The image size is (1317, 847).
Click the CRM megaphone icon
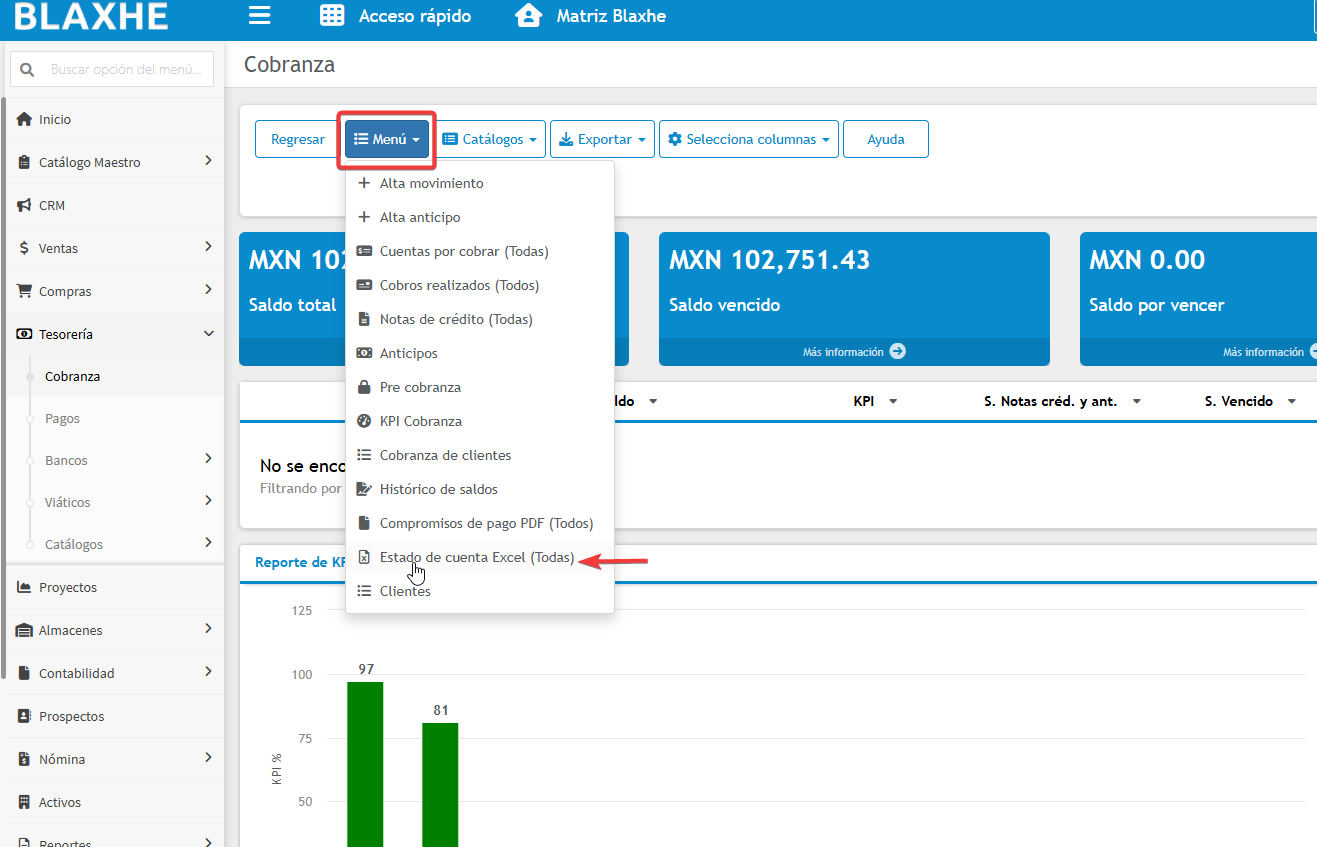(x=24, y=205)
